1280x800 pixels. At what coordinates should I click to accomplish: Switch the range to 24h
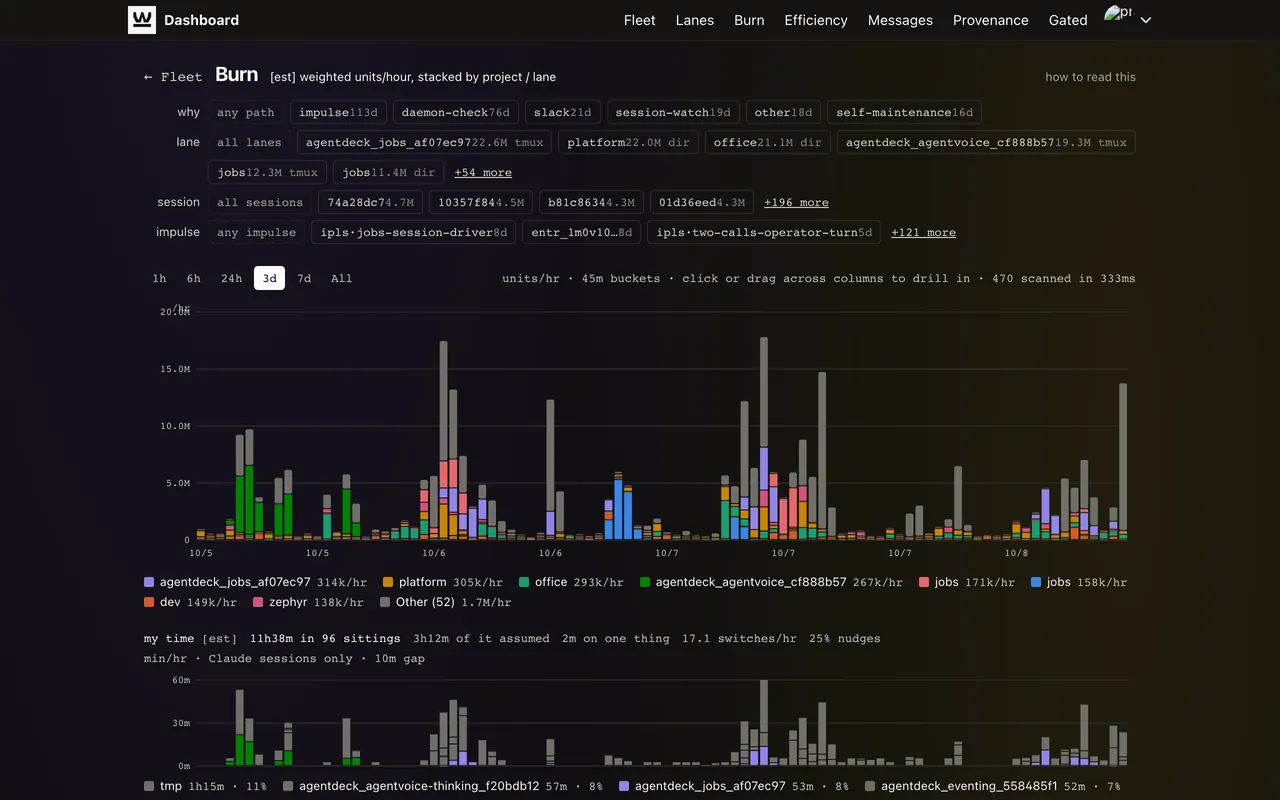[x=232, y=278]
